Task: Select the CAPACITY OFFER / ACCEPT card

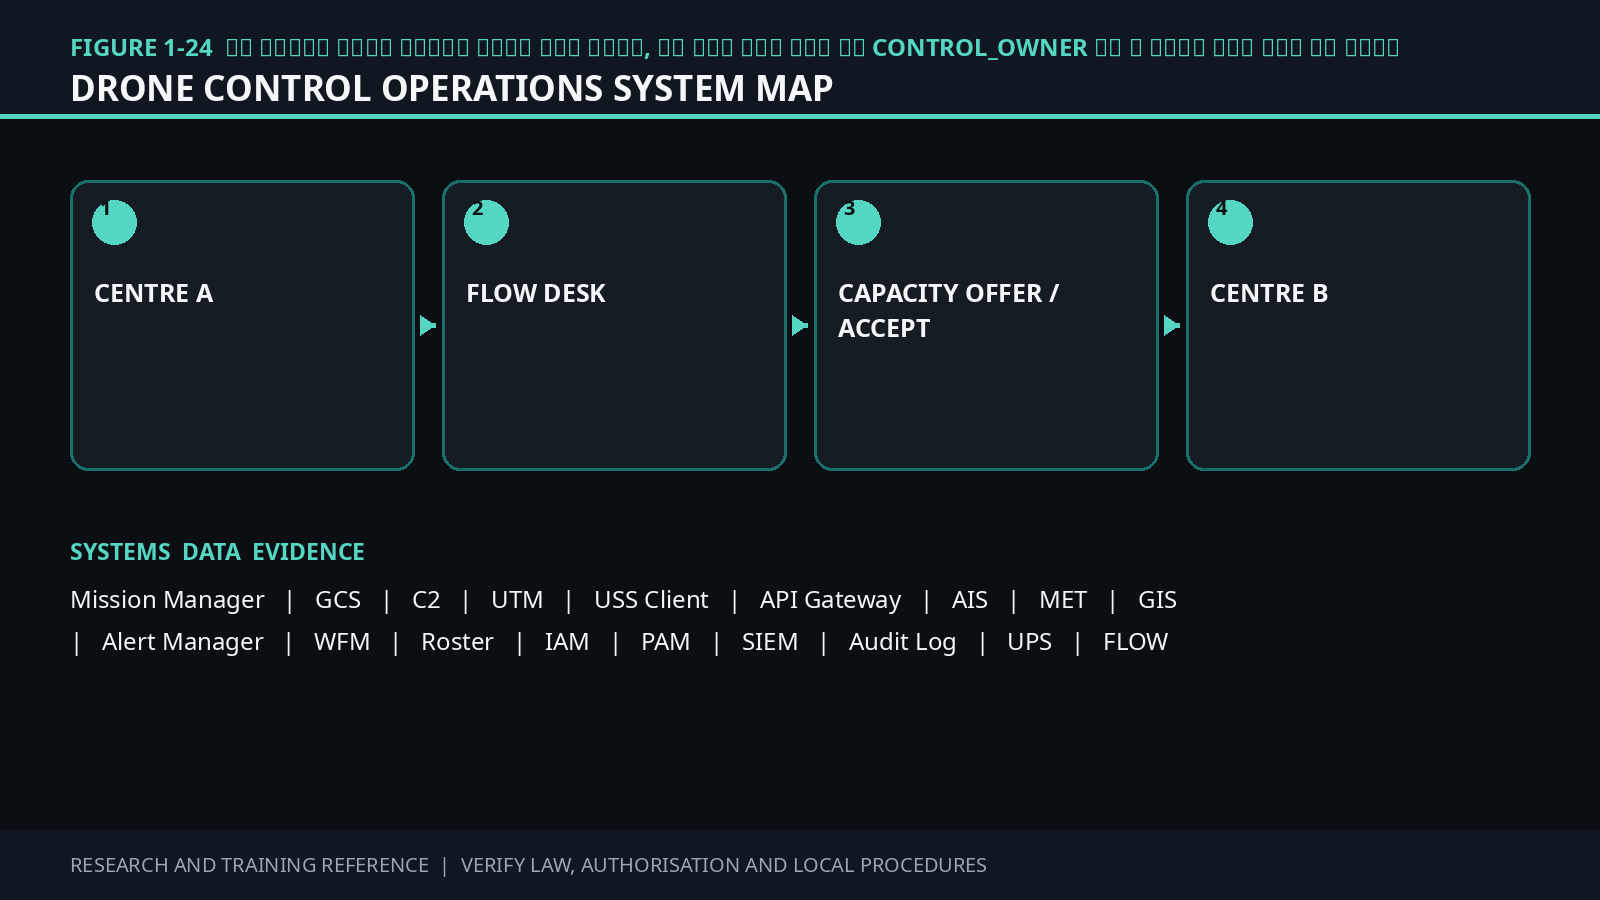Action: click(x=986, y=325)
